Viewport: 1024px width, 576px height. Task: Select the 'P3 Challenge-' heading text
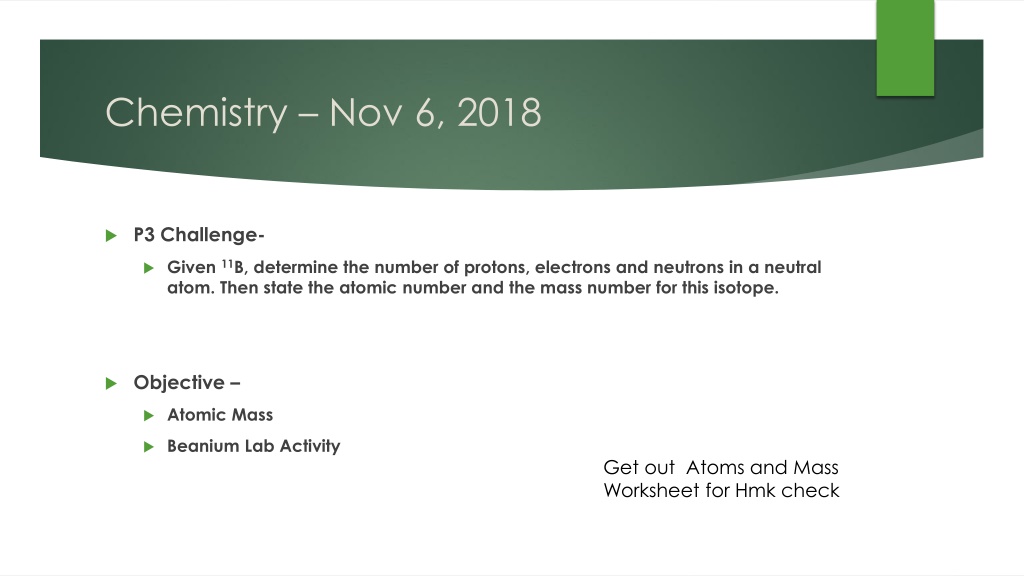click(x=199, y=235)
